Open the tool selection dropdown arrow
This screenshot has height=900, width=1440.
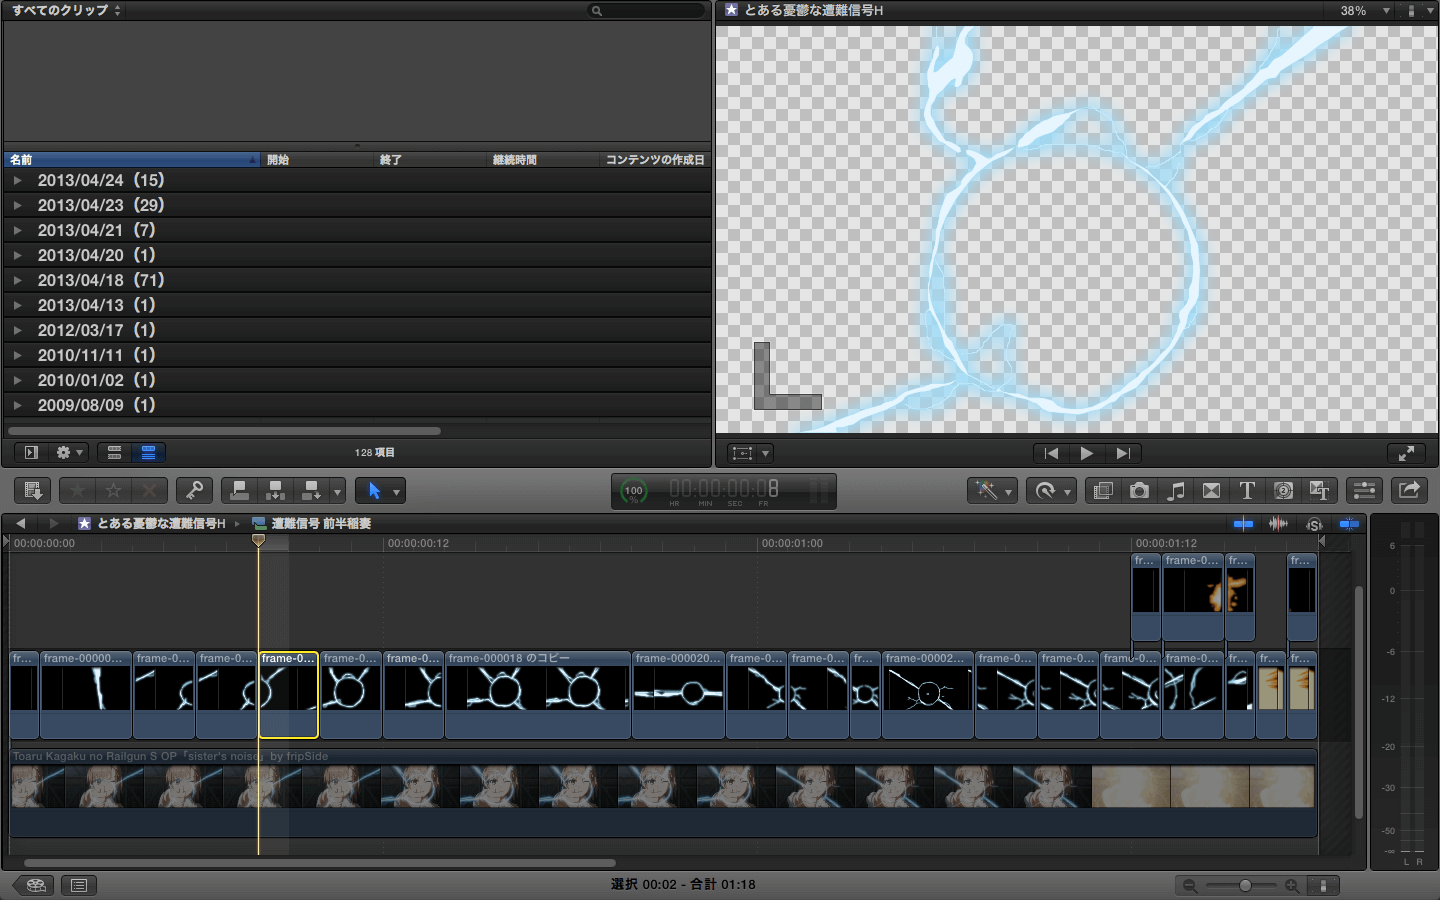397,491
